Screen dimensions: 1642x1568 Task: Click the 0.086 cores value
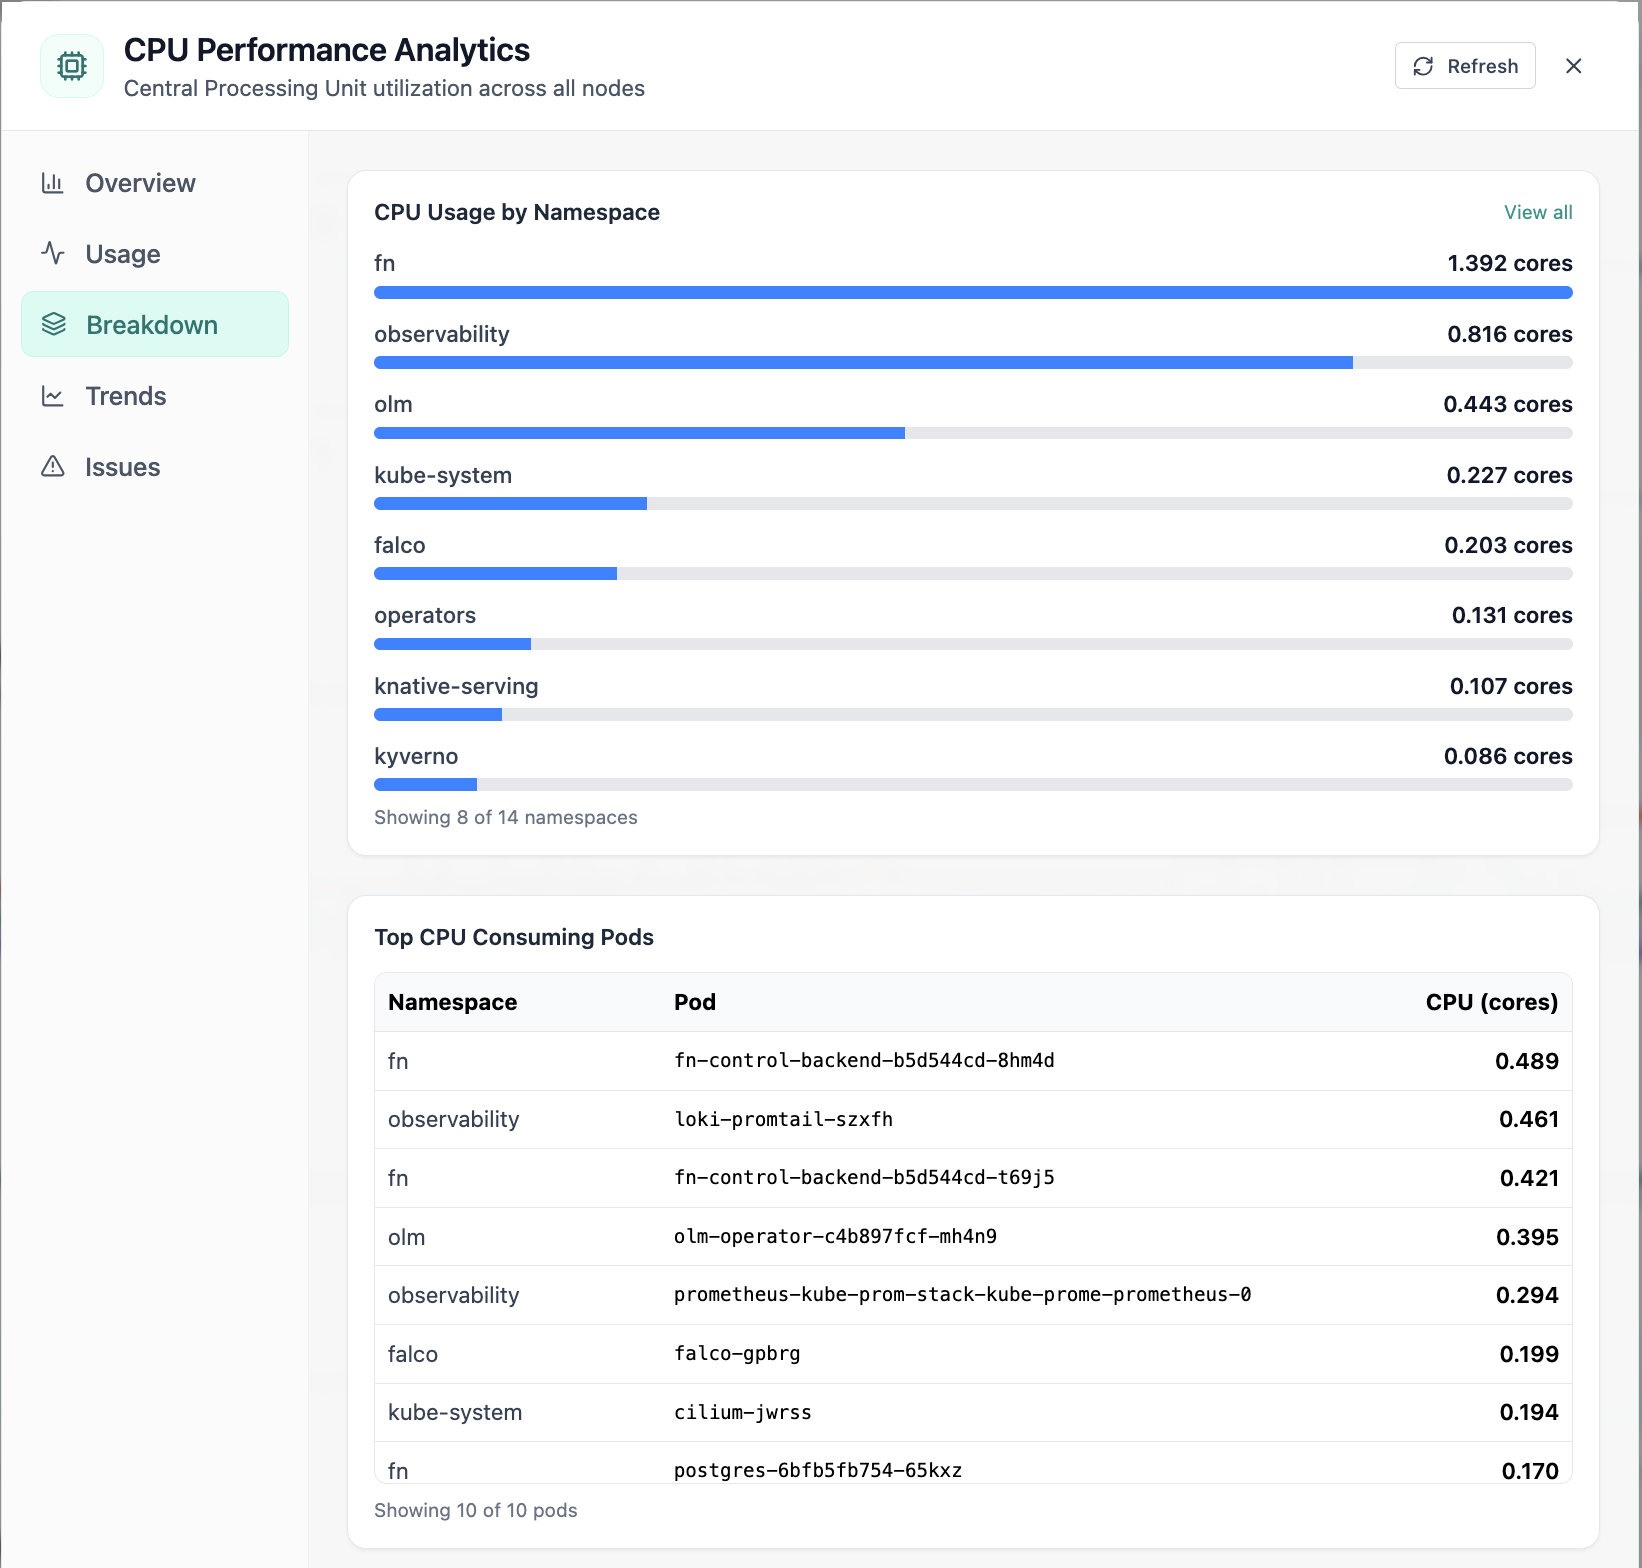(x=1508, y=756)
